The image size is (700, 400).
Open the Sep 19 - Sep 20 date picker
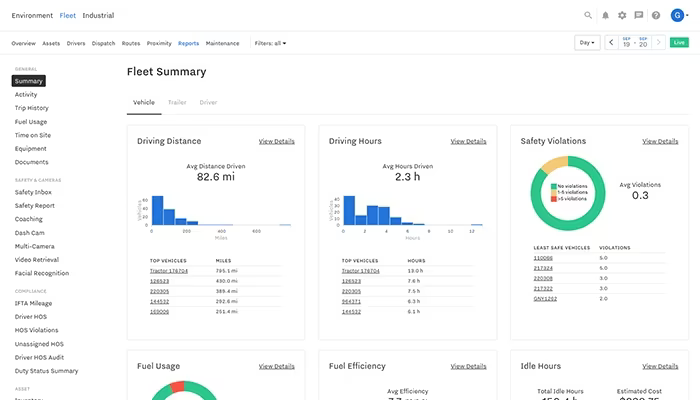click(635, 42)
